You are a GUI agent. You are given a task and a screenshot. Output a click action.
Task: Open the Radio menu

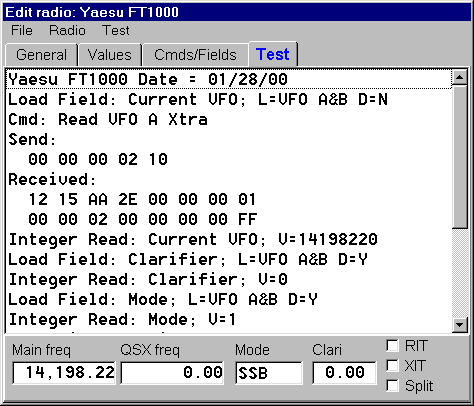pyautogui.click(x=67, y=31)
